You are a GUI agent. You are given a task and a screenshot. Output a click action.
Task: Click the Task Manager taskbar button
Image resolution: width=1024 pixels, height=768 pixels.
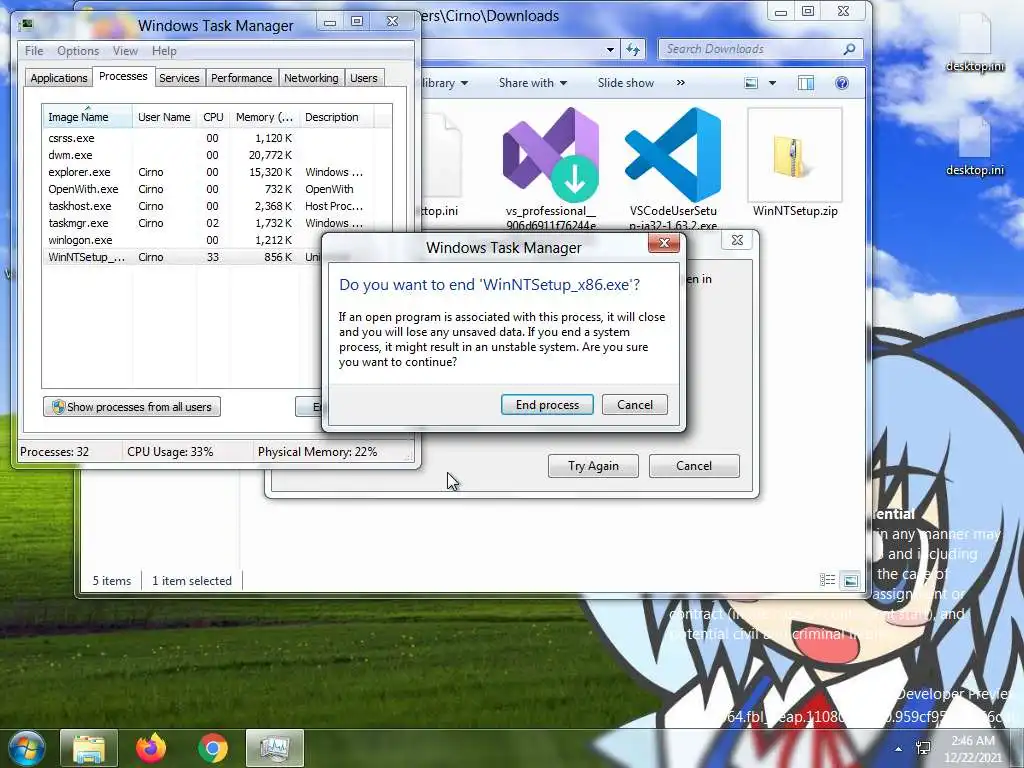click(275, 748)
